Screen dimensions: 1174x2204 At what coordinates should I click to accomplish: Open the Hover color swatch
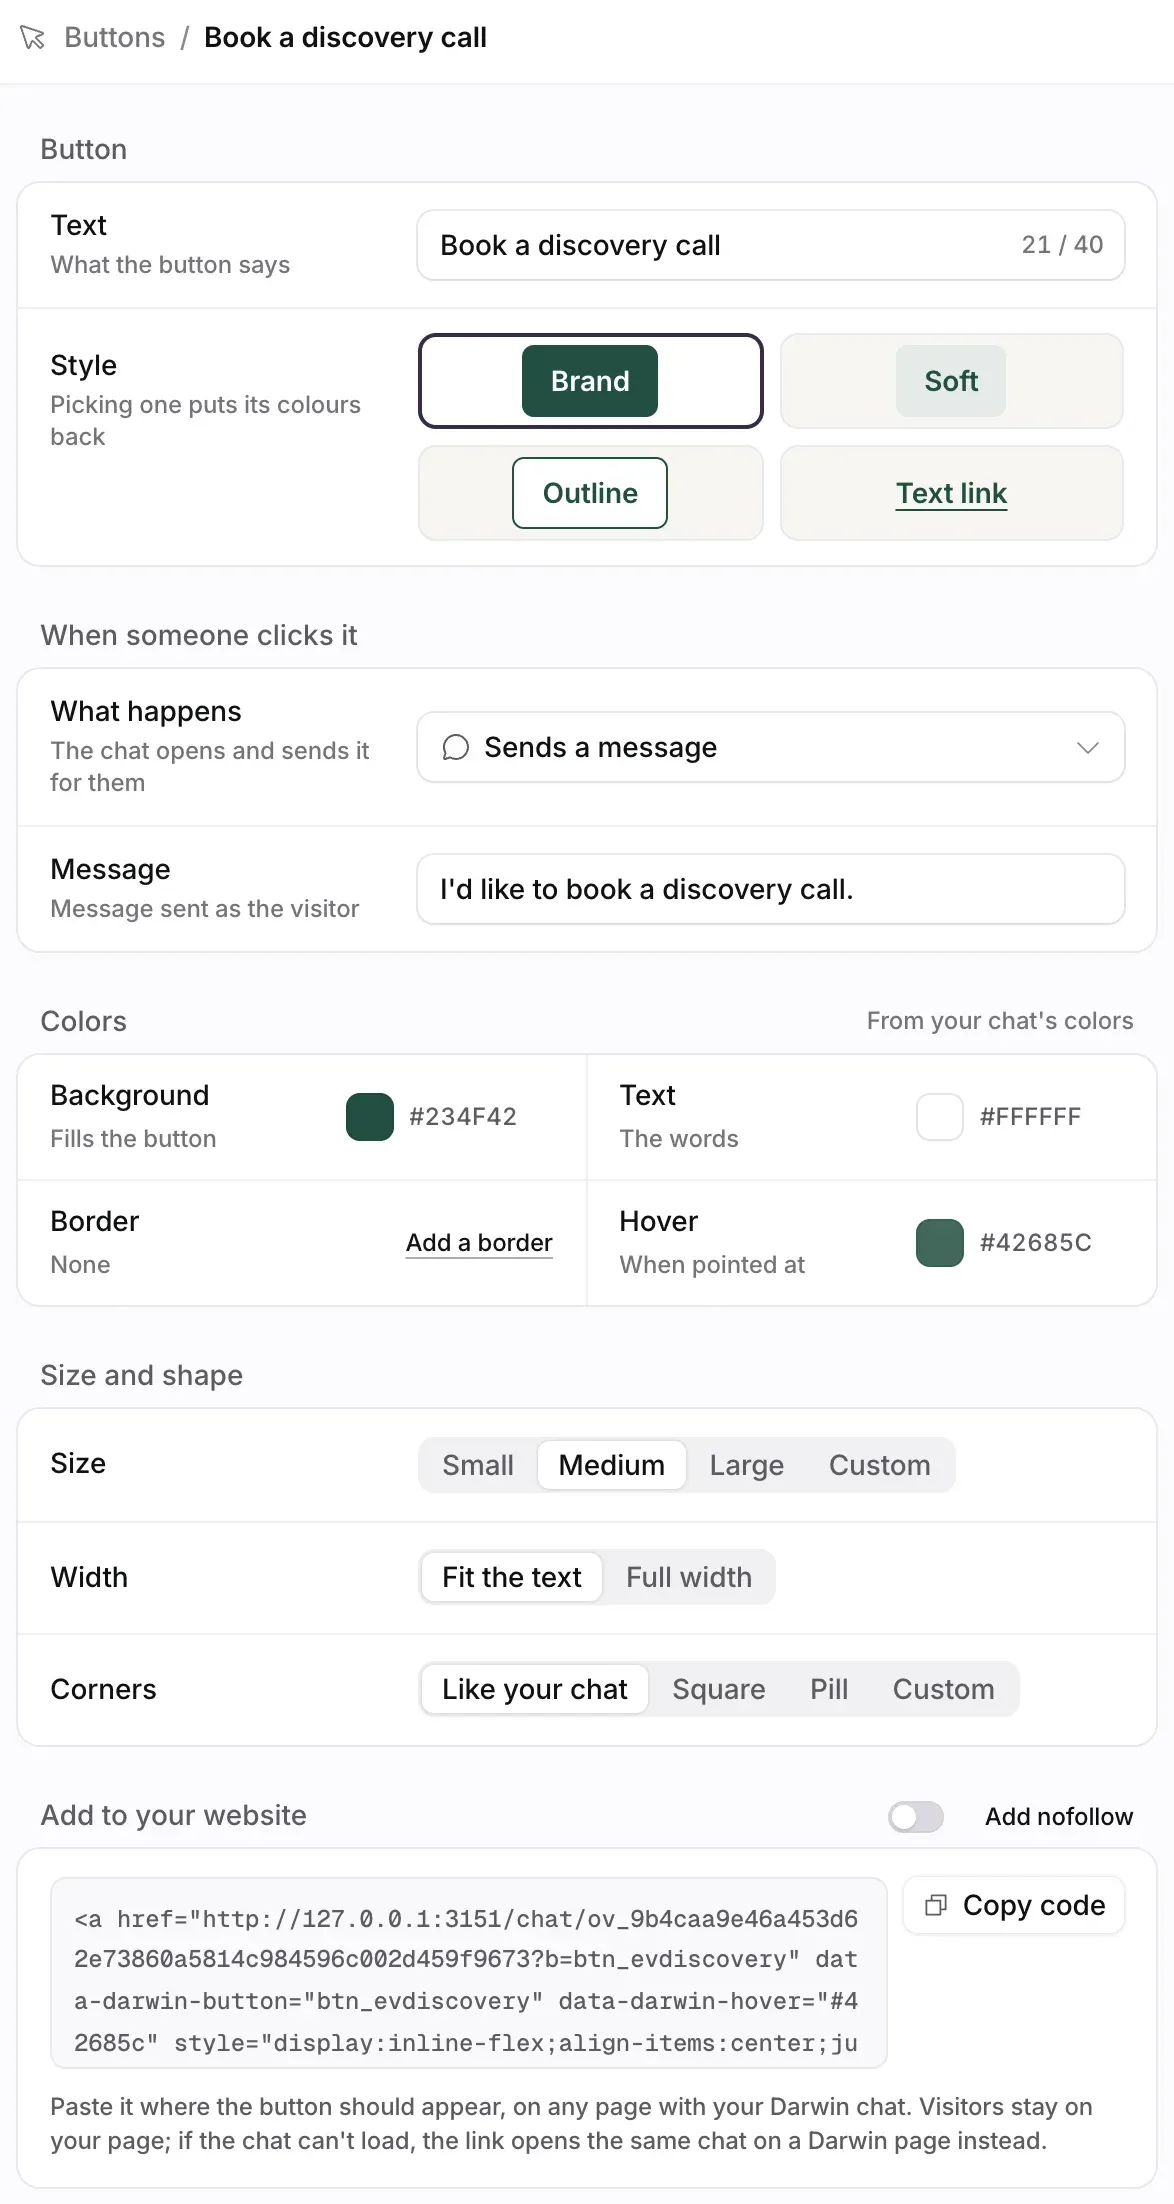[x=940, y=1243]
